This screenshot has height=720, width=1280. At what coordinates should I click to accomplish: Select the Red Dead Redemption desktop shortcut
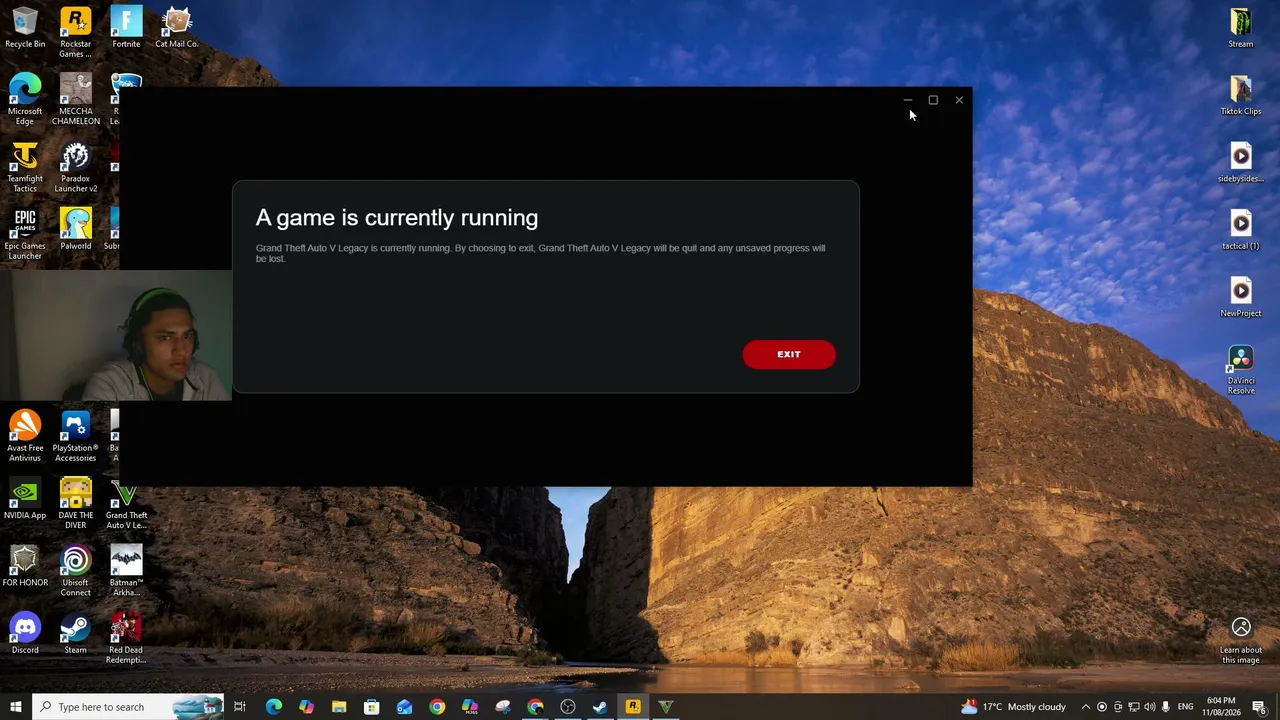(126, 639)
